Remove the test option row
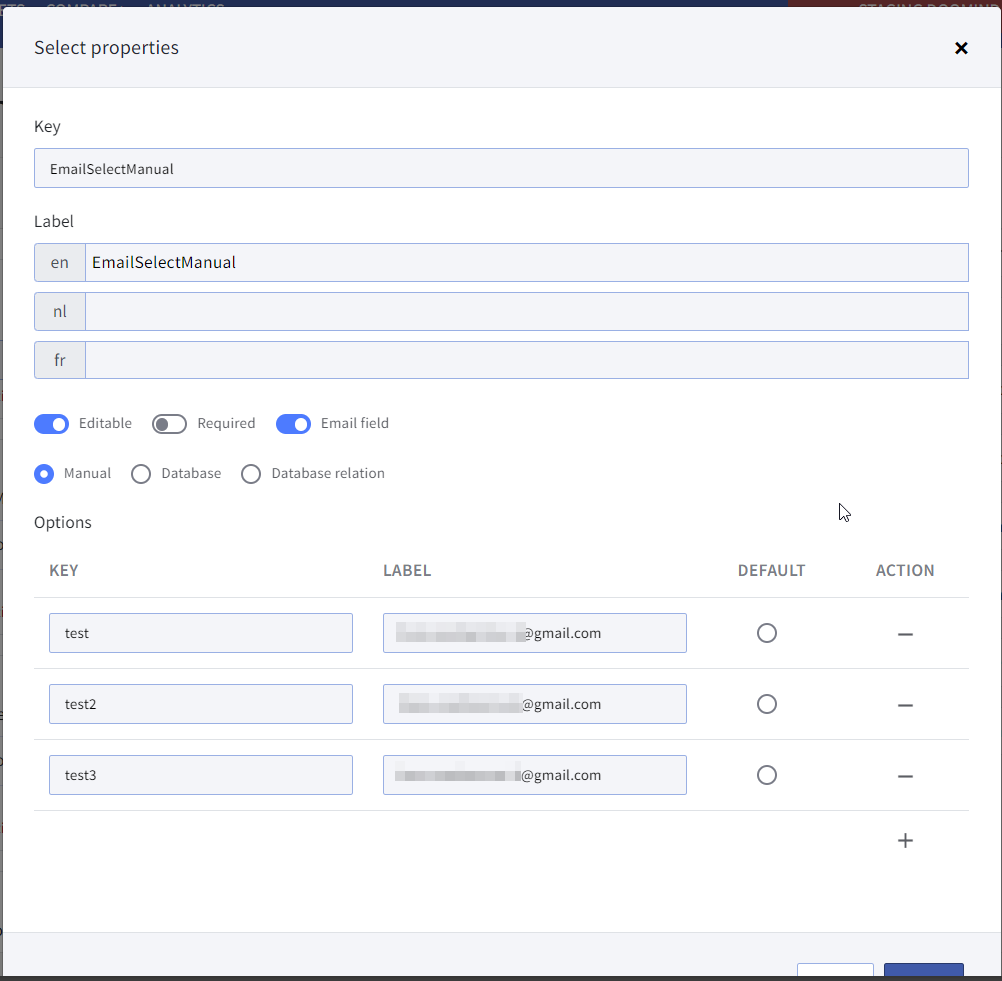Screen dimensions: 1002x981 [905, 634]
